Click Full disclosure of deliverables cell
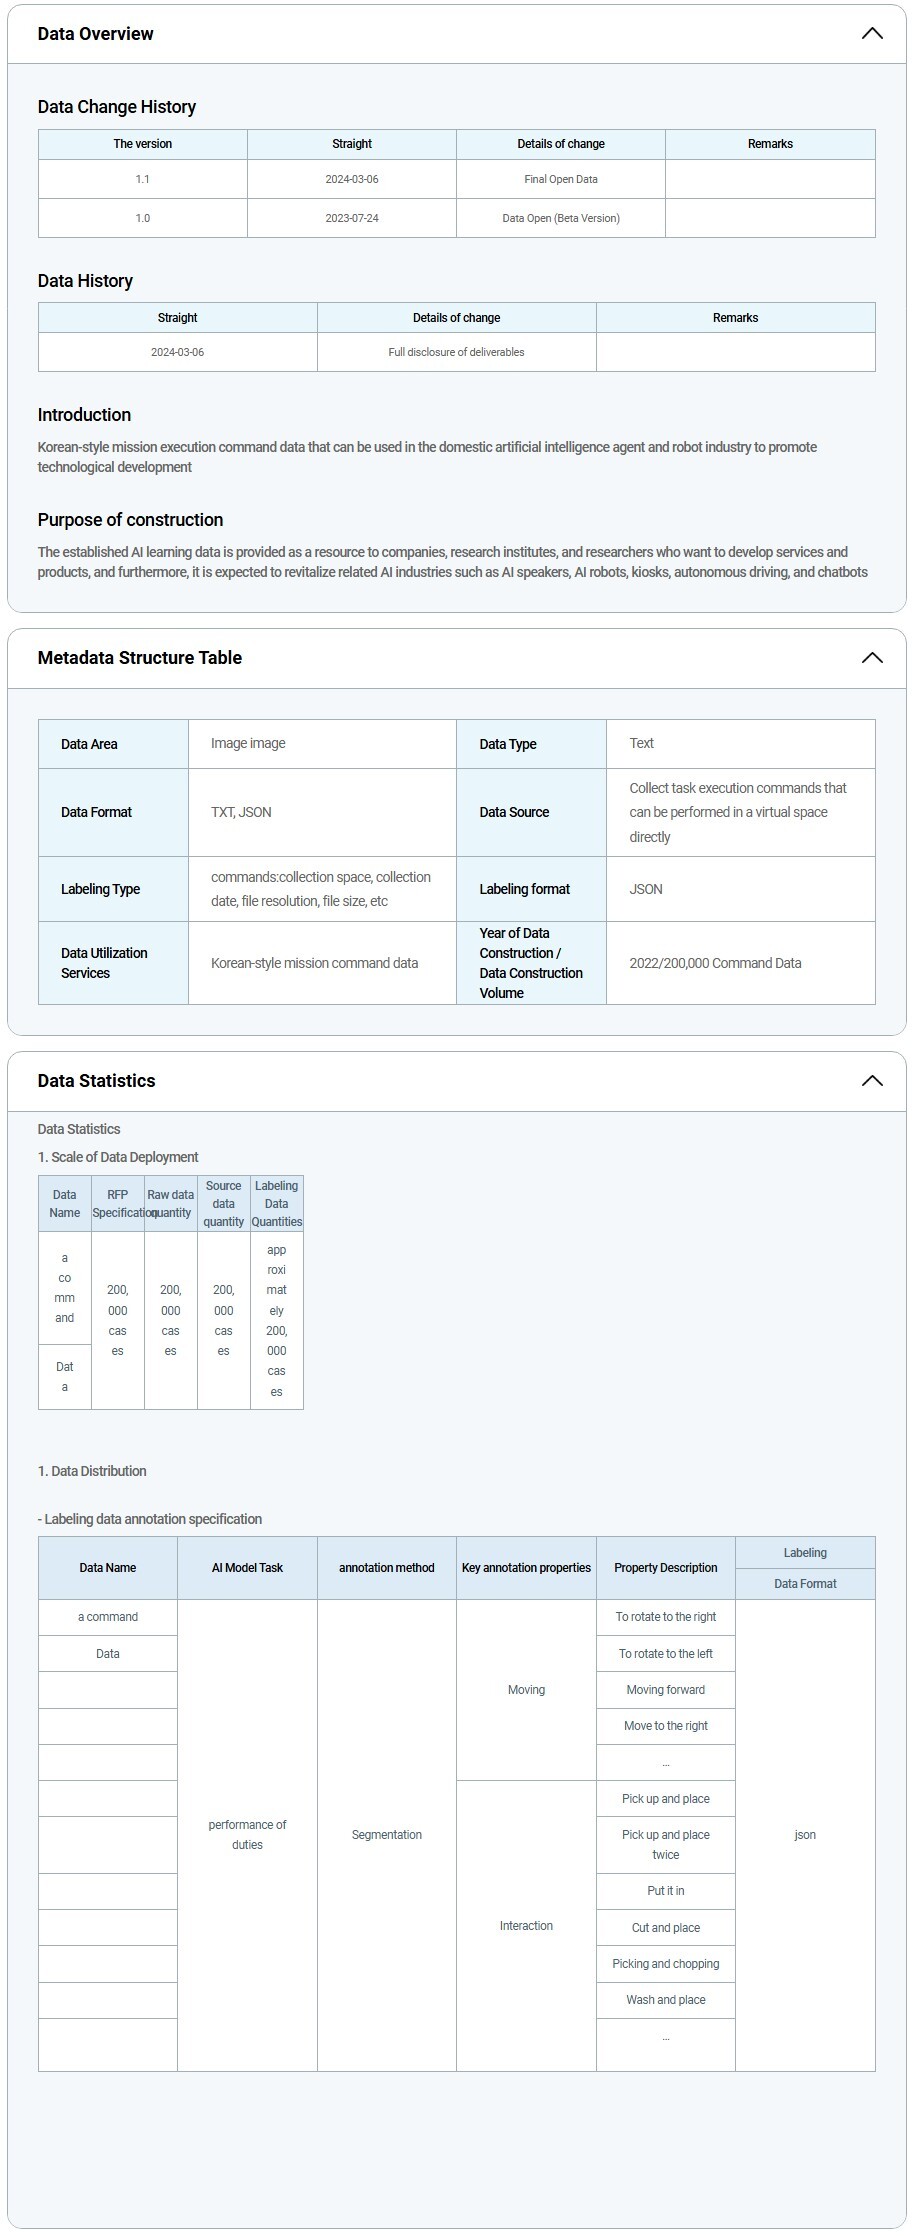Image resolution: width=912 pixels, height=2236 pixels. point(456,352)
